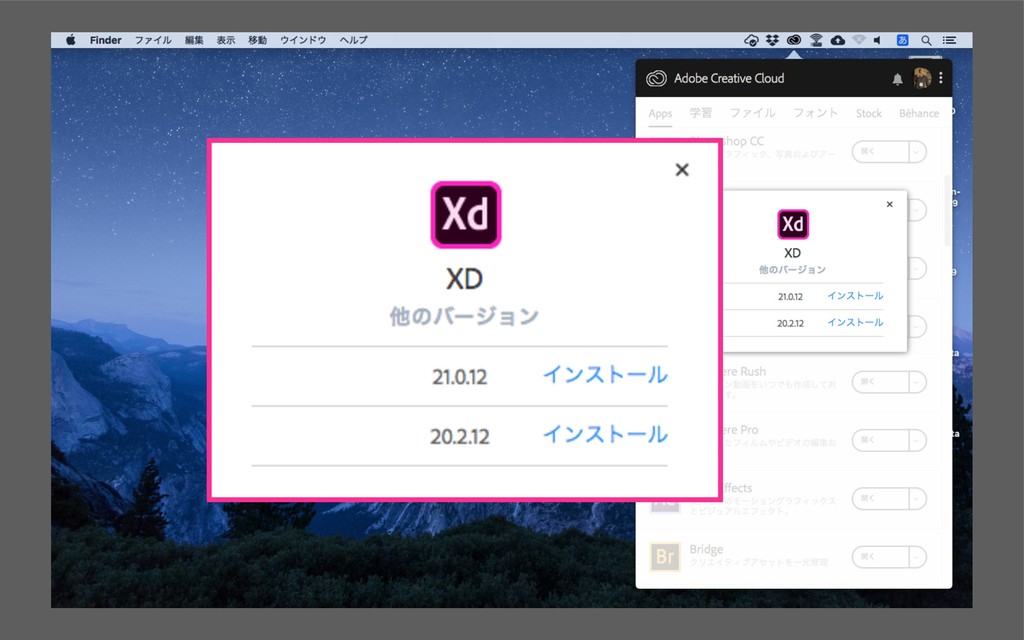The height and width of the screenshot is (640, 1024).
Task: Open the ヘルプ menu
Action: click(353, 40)
